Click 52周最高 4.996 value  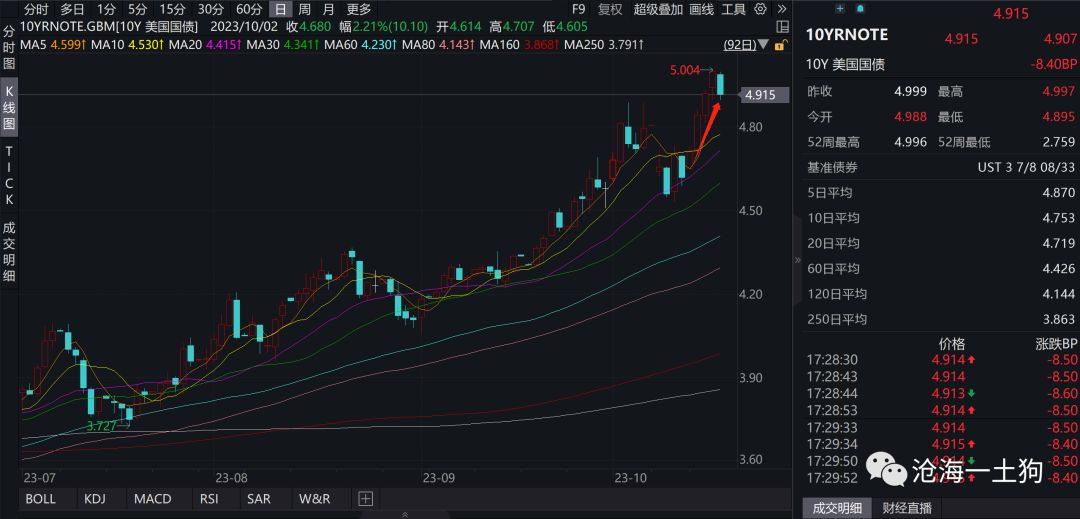(x=911, y=142)
